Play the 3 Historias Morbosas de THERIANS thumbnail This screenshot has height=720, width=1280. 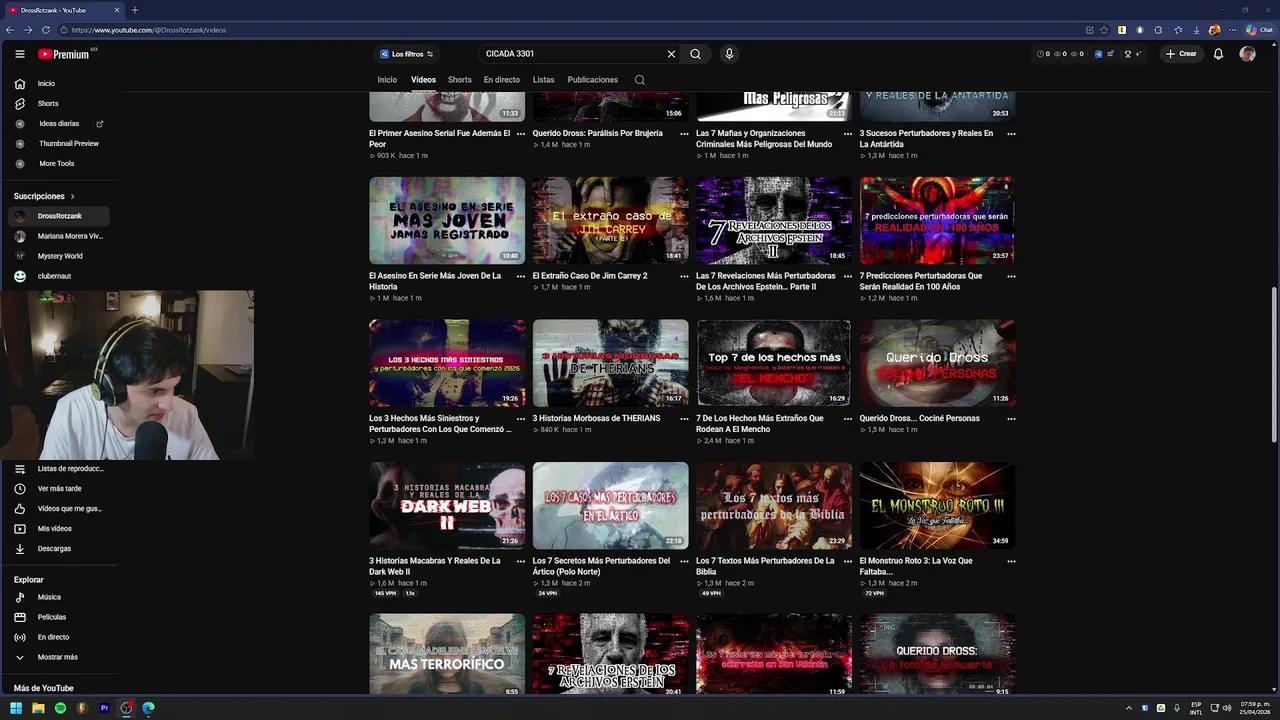coord(610,363)
